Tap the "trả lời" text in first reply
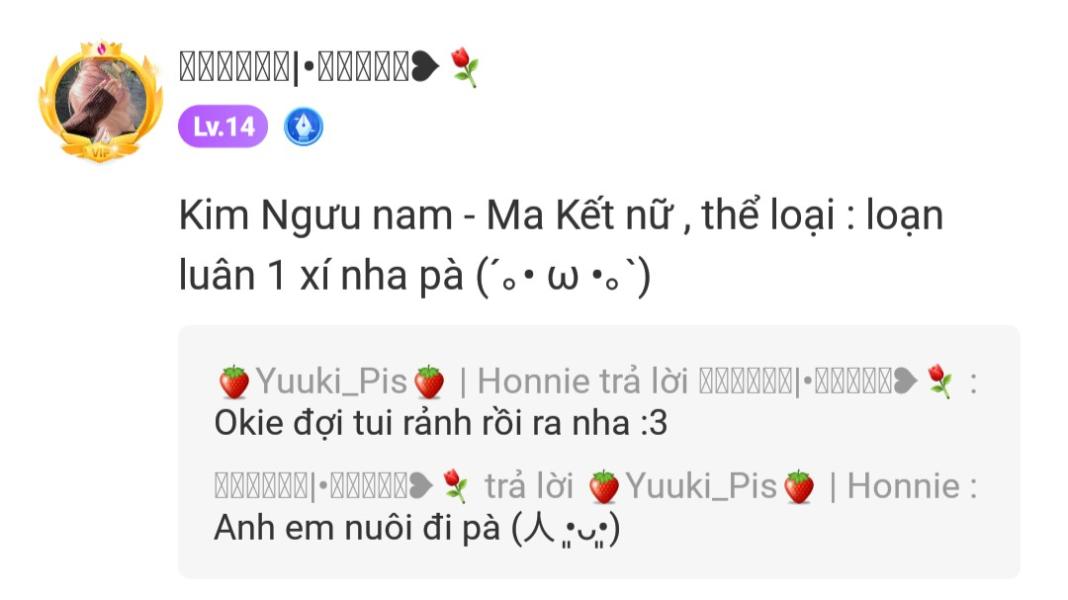Screen dimensions: 1068x600 click(644, 381)
